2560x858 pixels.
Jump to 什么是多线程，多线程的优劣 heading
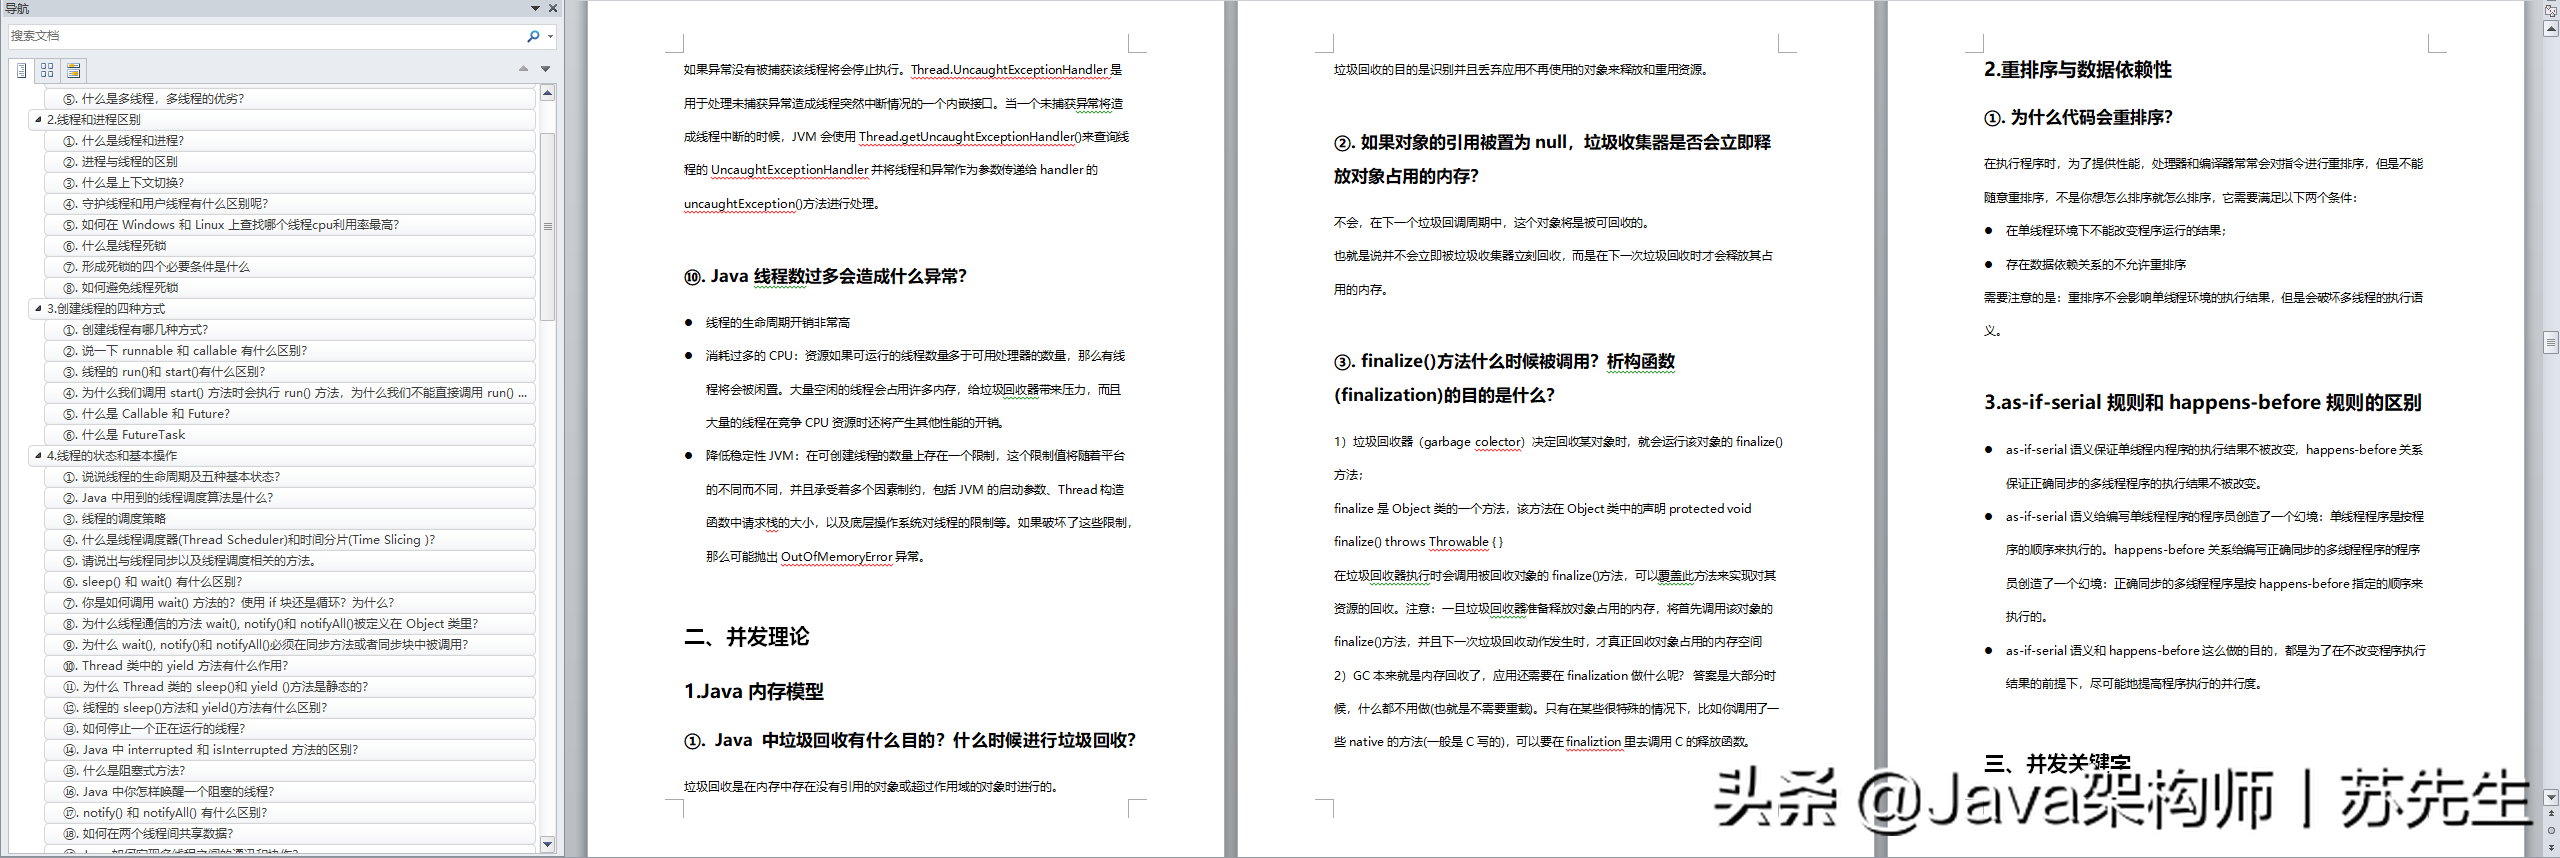(x=290, y=99)
